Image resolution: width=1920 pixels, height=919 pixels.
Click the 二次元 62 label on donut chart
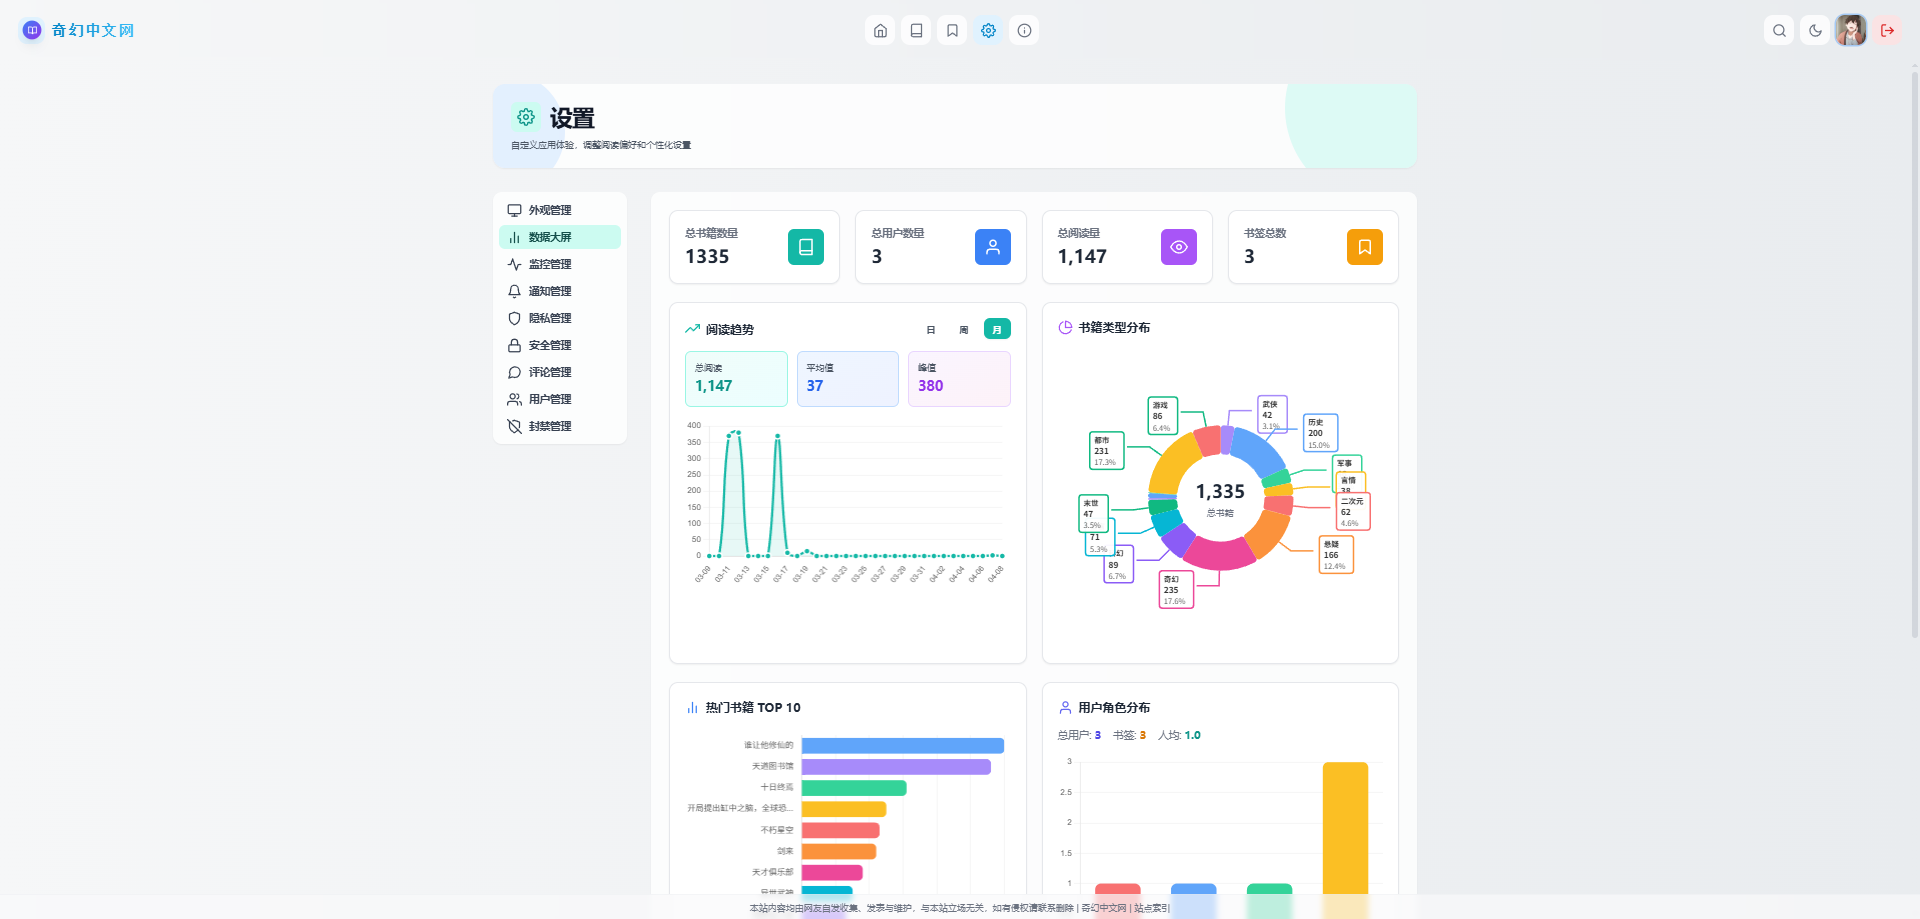1353,512
